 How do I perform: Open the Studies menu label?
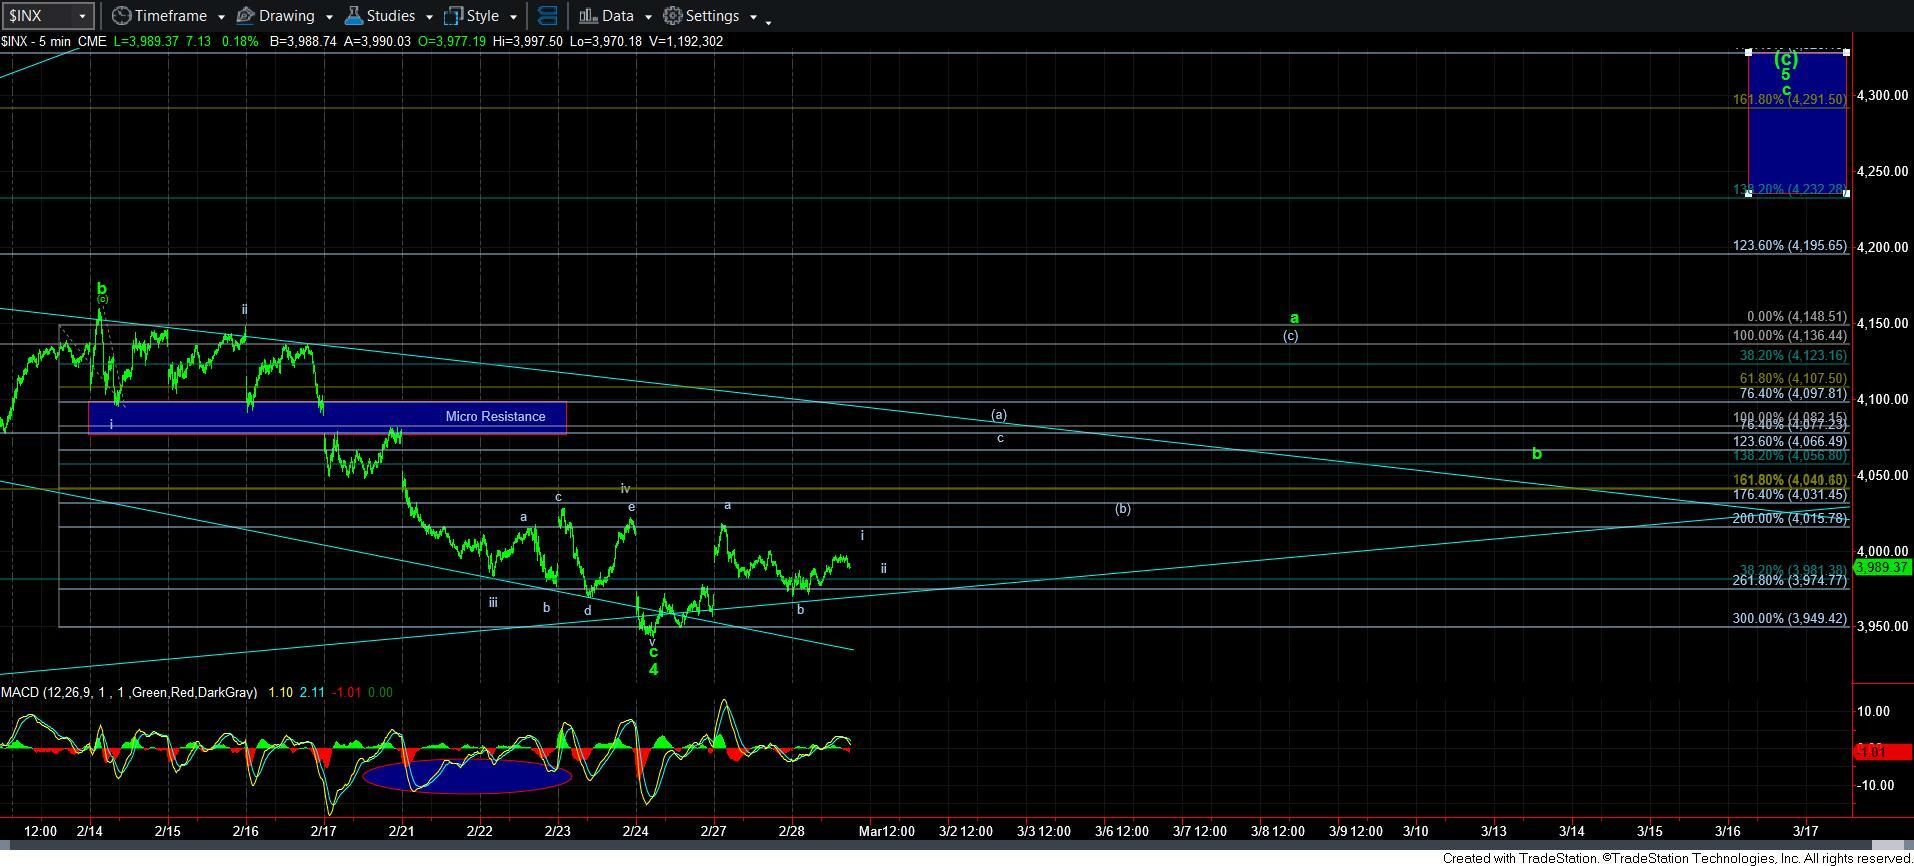click(390, 16)
